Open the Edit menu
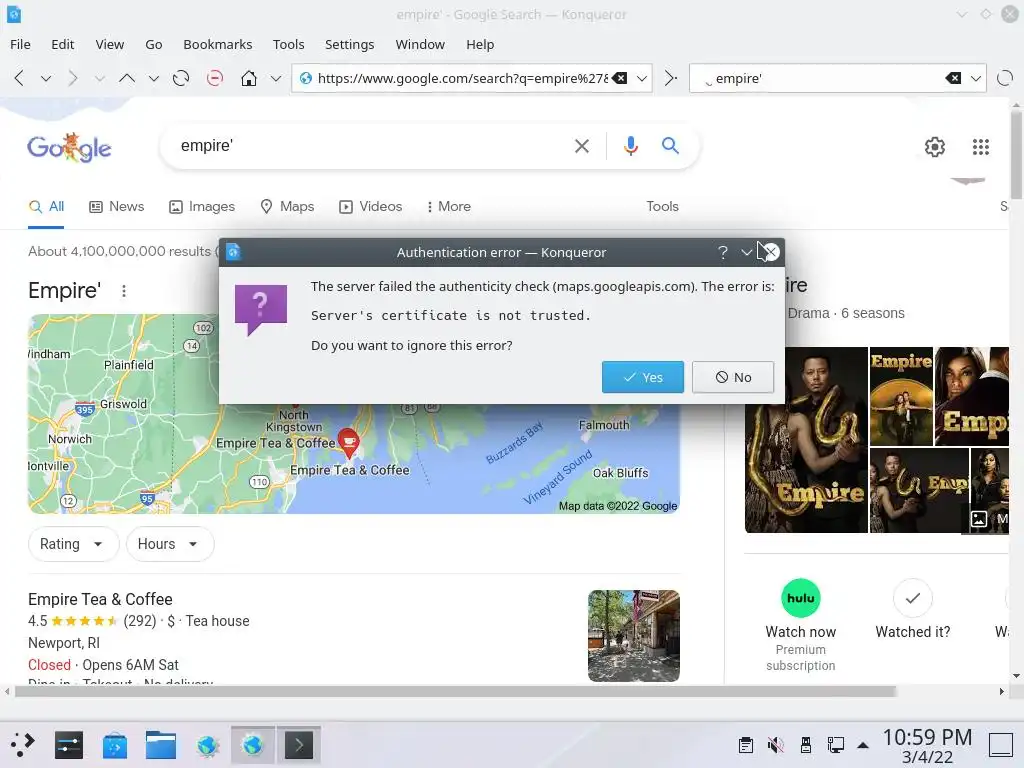This screenshot has height=768, width=1024. [63, 44]
